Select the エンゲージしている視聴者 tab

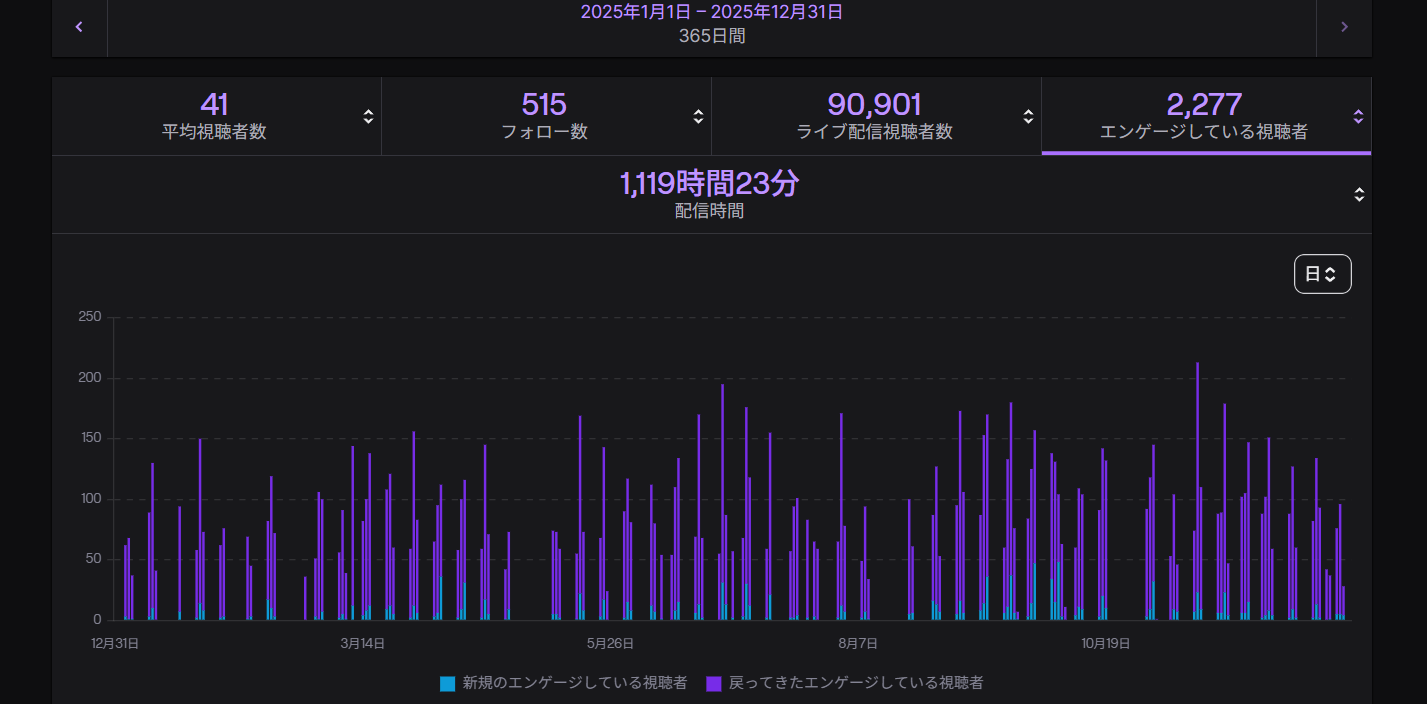1203,116
